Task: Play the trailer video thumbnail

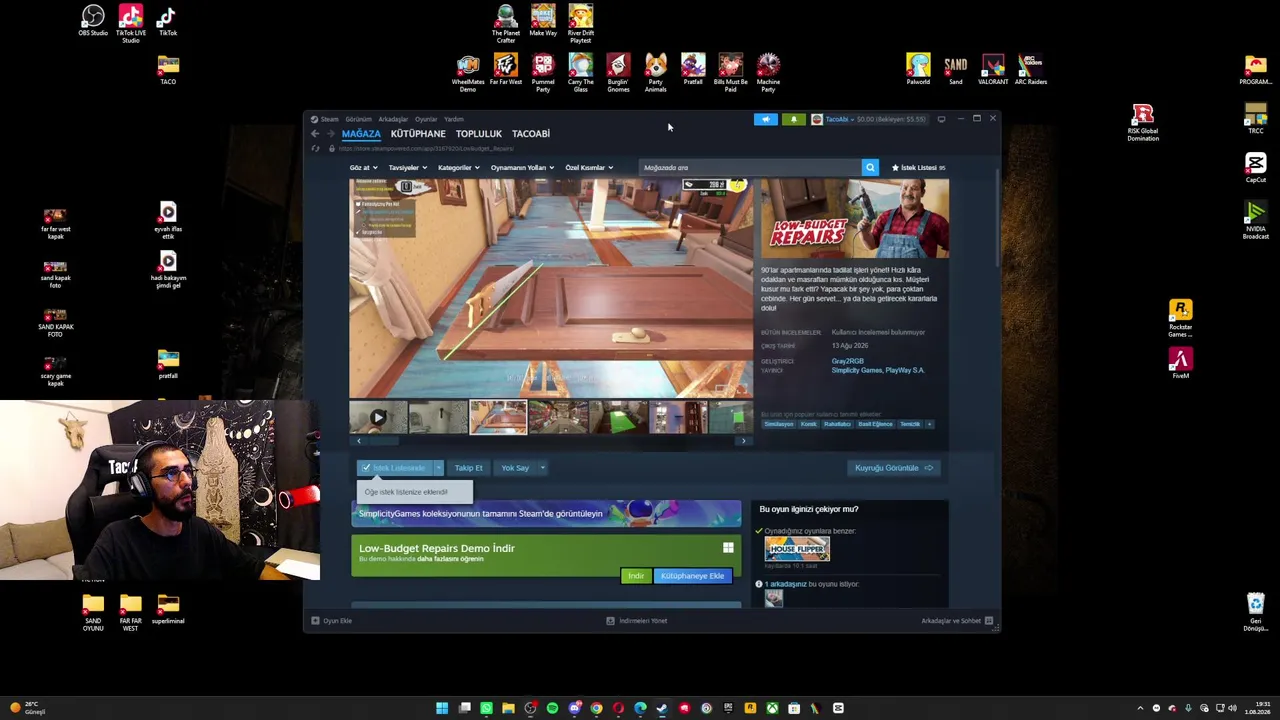Action: click(x=378, y=417)
